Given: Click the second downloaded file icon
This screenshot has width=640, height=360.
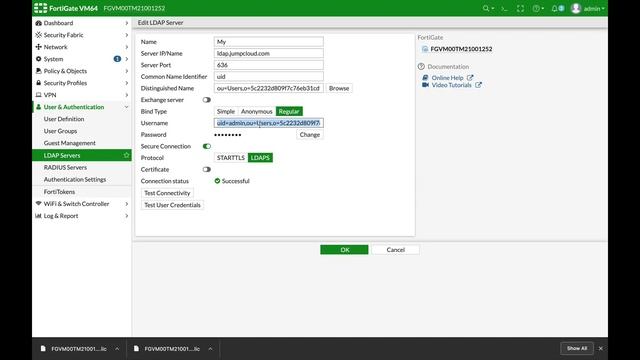Looking at the screenshot, I should (136, 349).
